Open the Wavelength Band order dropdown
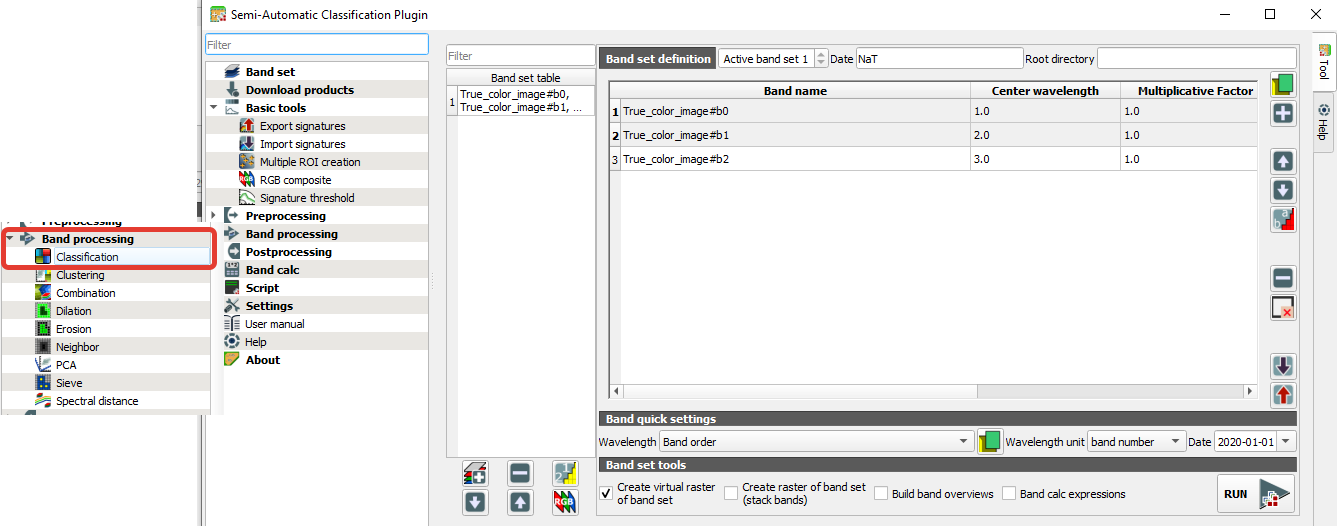1337x526 pixels. click(x=816, y=441)
